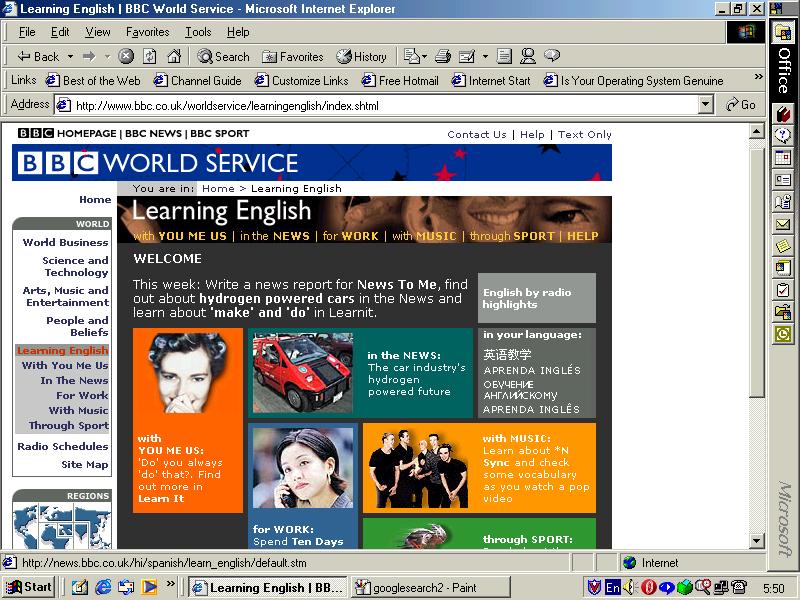Click the Discuss toolbar icon
Viewport: 800px width, 600px height.
coord(504,56)
